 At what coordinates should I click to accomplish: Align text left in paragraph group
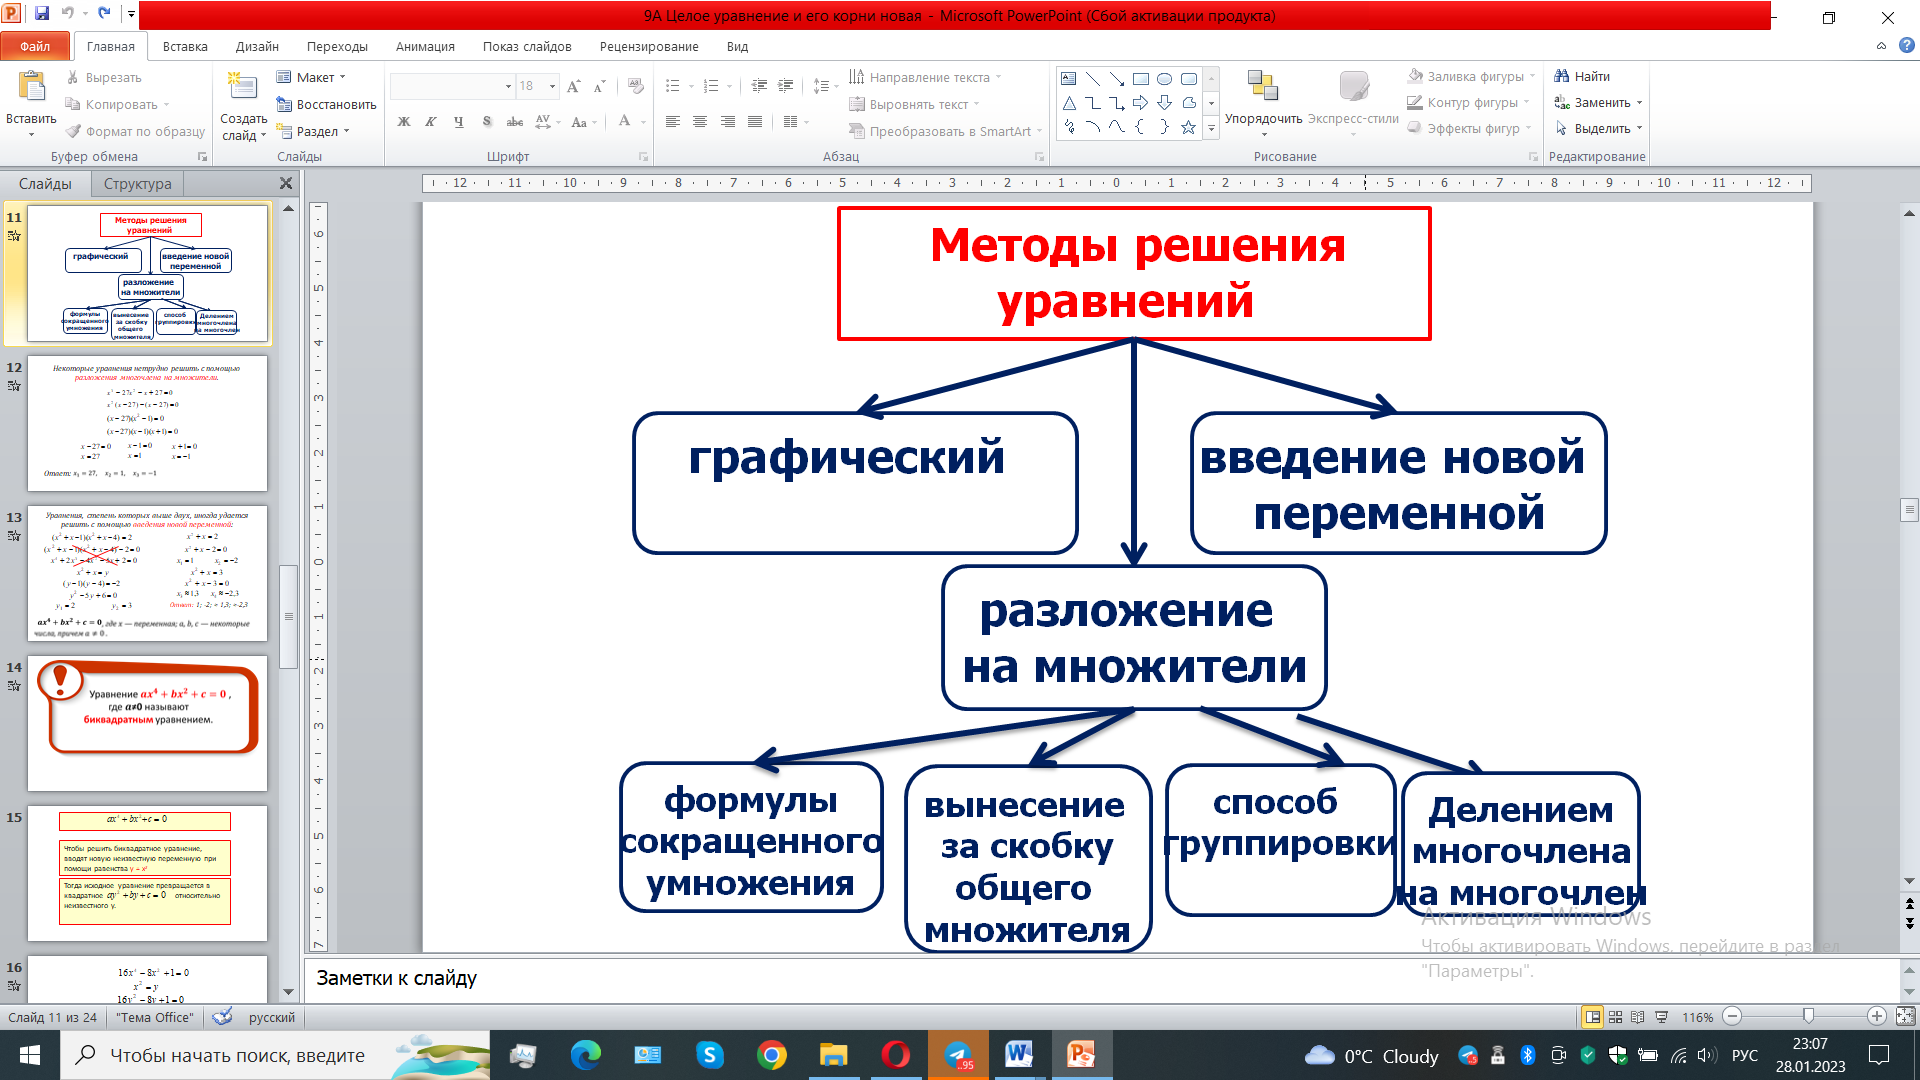point(673,122)
